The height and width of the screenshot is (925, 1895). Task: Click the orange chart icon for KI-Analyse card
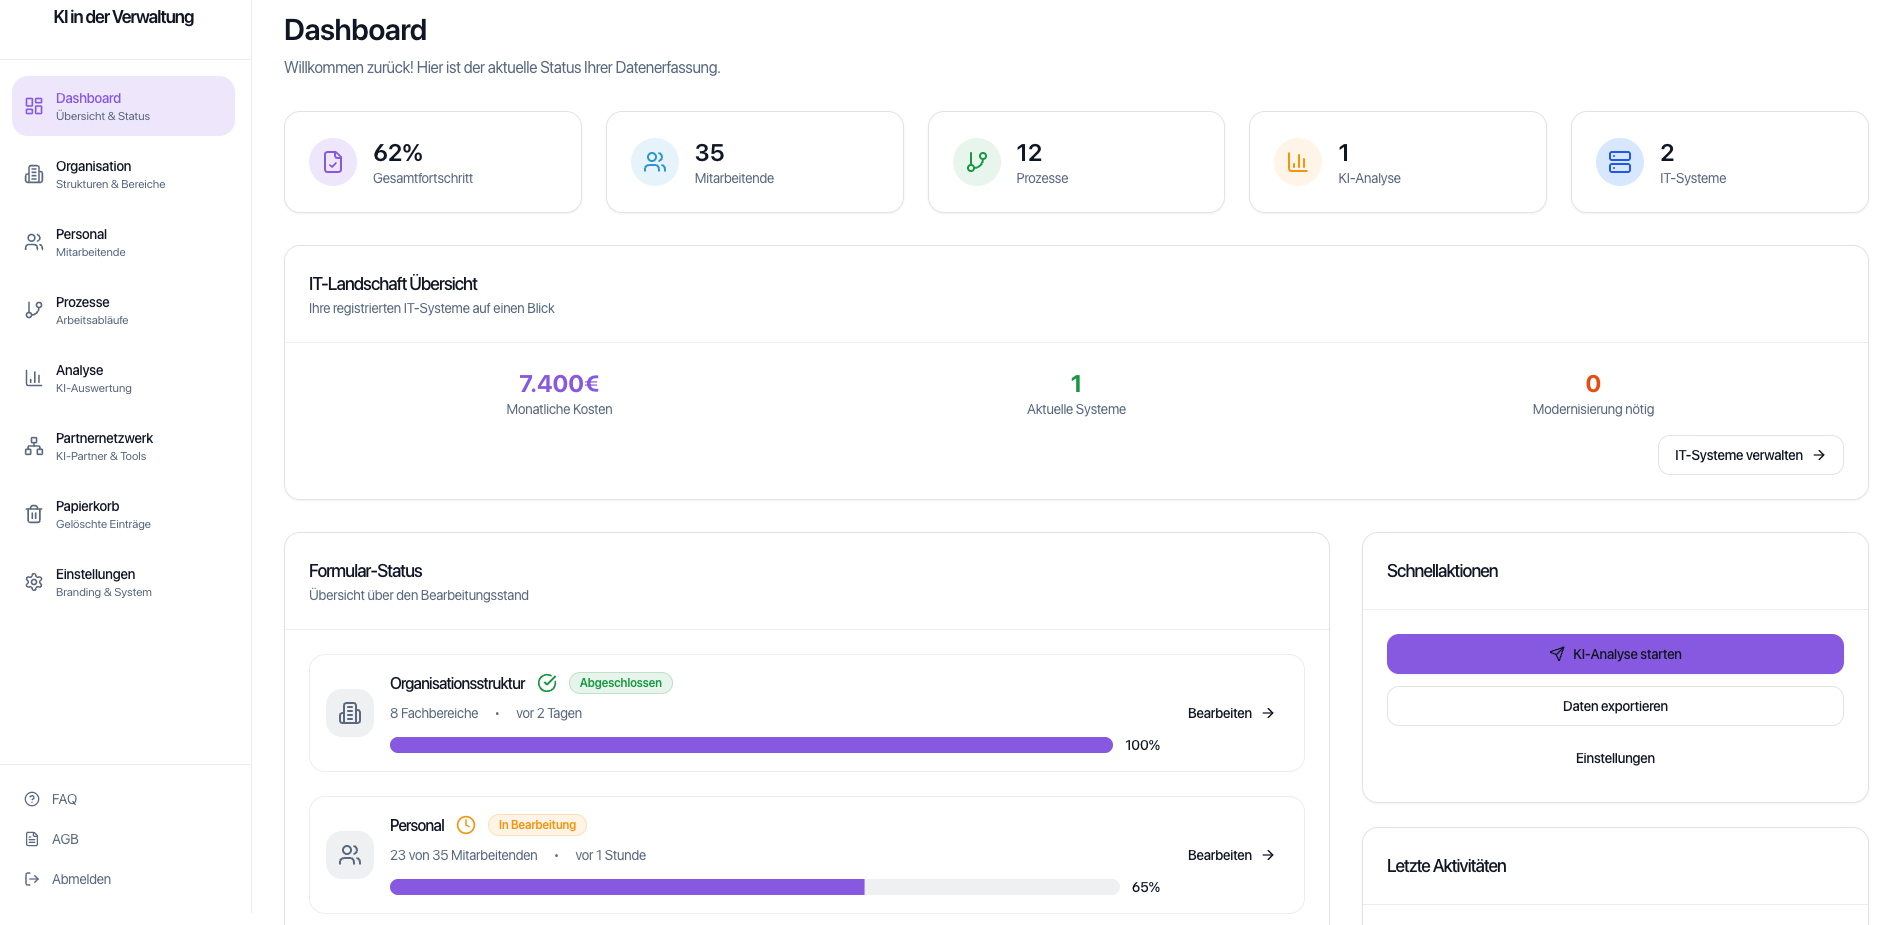point(1298,162)
